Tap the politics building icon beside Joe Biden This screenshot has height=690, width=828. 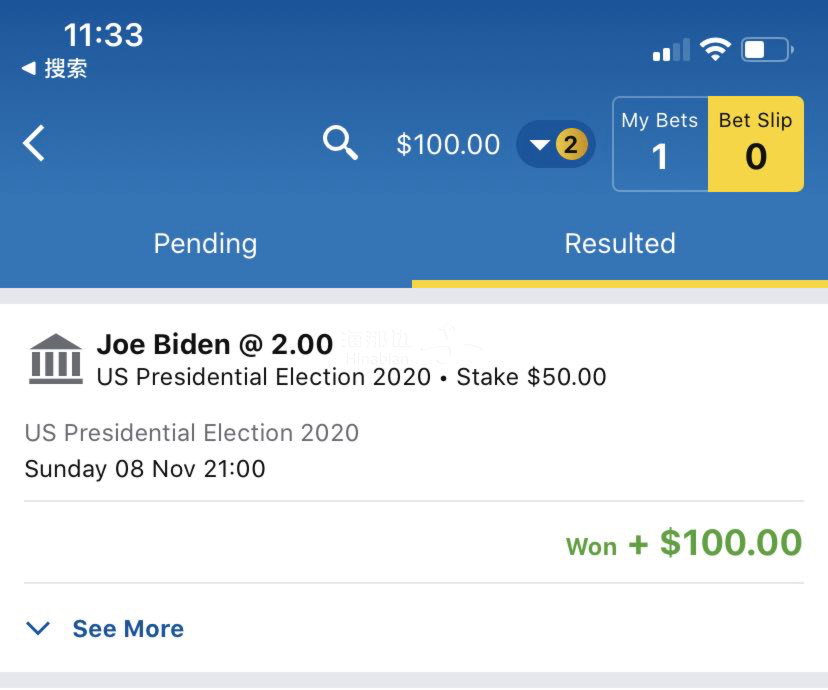[55, 359]
